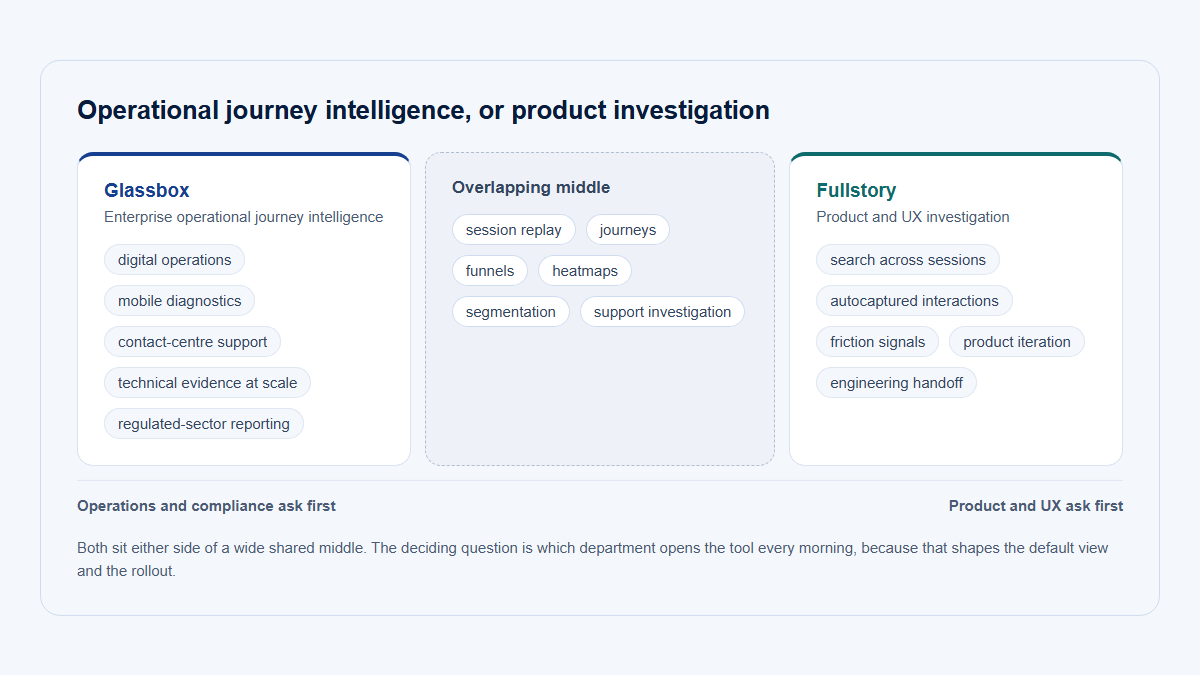The image size is (1200, 675).
Task: Click the 'segmentation' chip
Action: coord(511,312)
